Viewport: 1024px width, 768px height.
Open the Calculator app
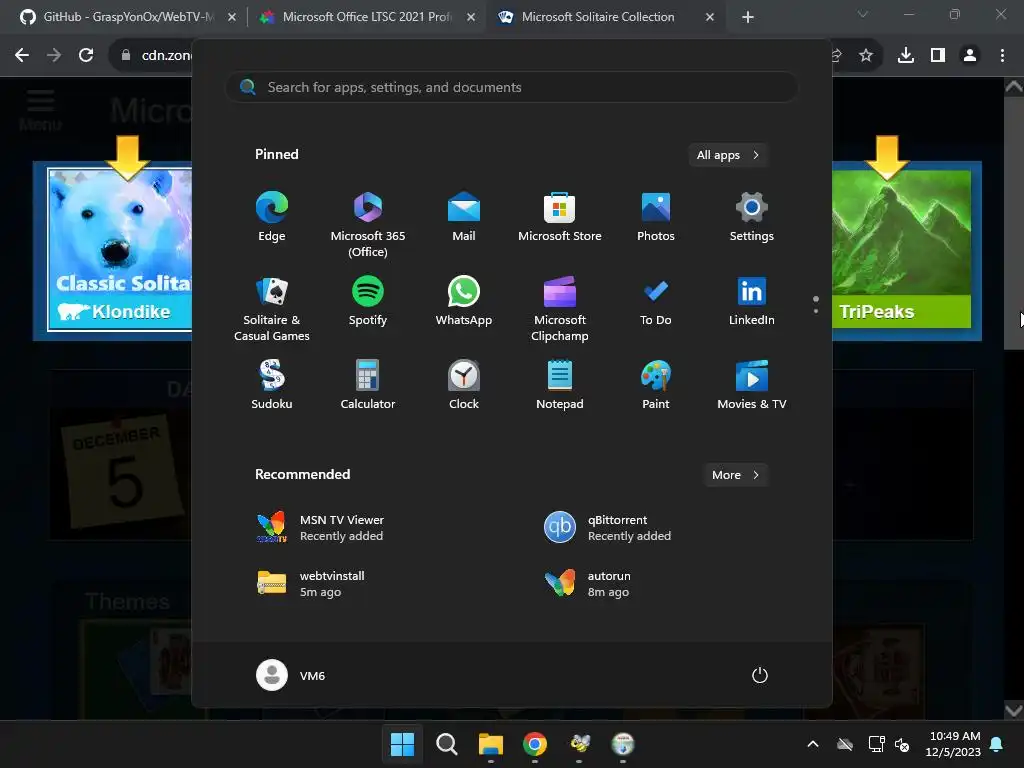pos(368,385)
